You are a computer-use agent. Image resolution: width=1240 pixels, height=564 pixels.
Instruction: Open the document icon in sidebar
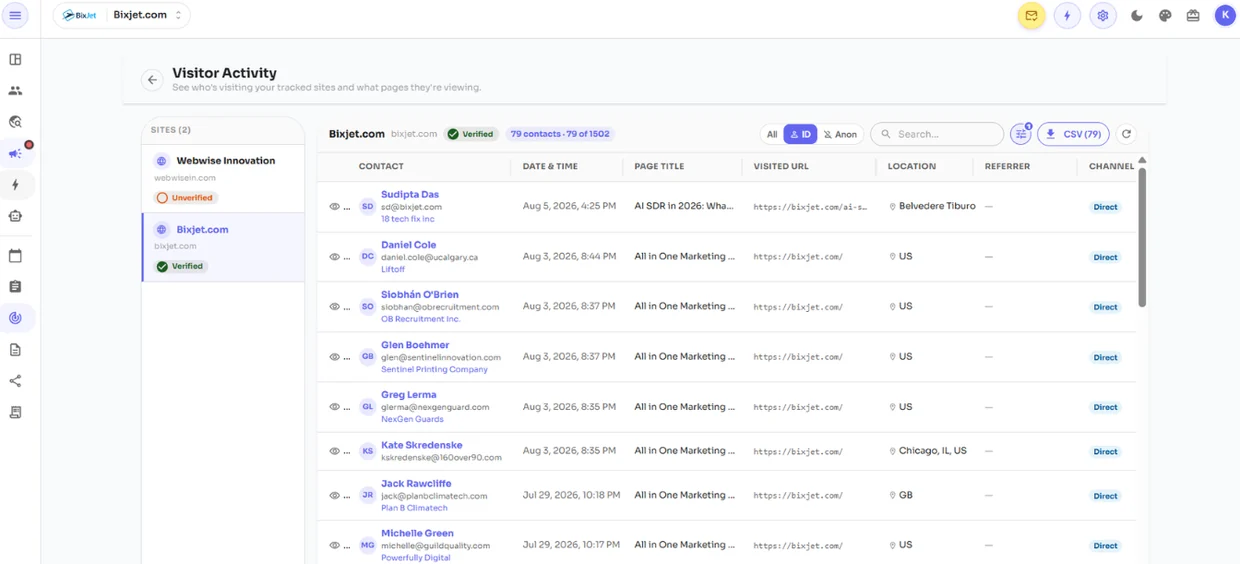[15, 350]
